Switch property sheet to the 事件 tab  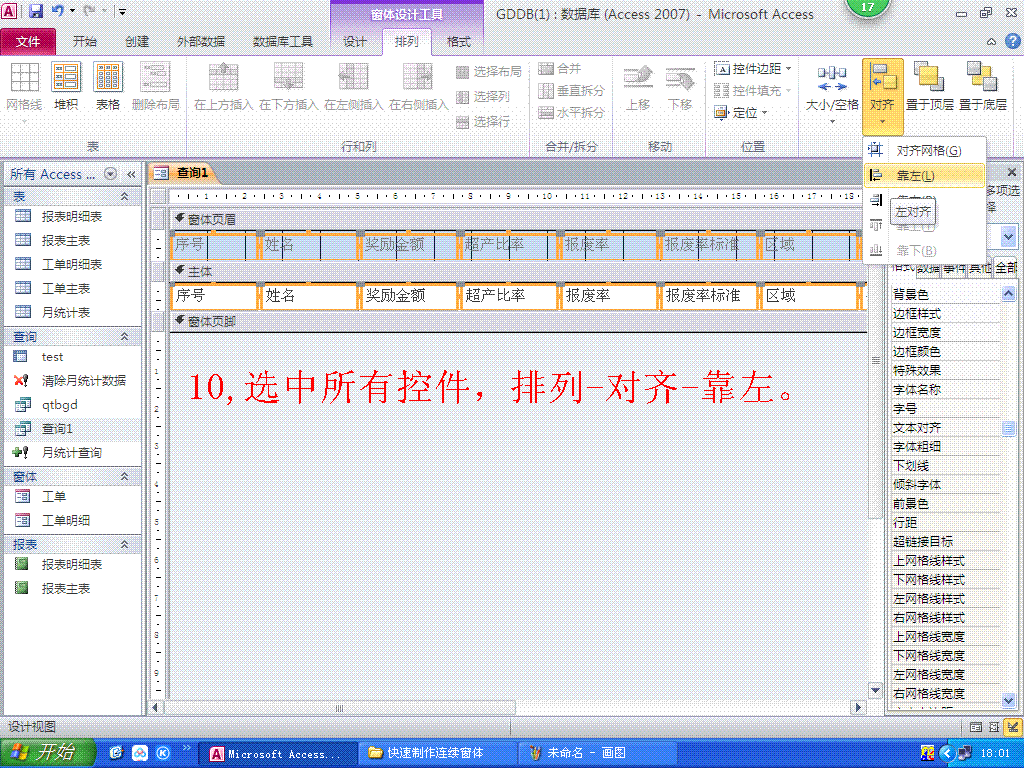954,267
